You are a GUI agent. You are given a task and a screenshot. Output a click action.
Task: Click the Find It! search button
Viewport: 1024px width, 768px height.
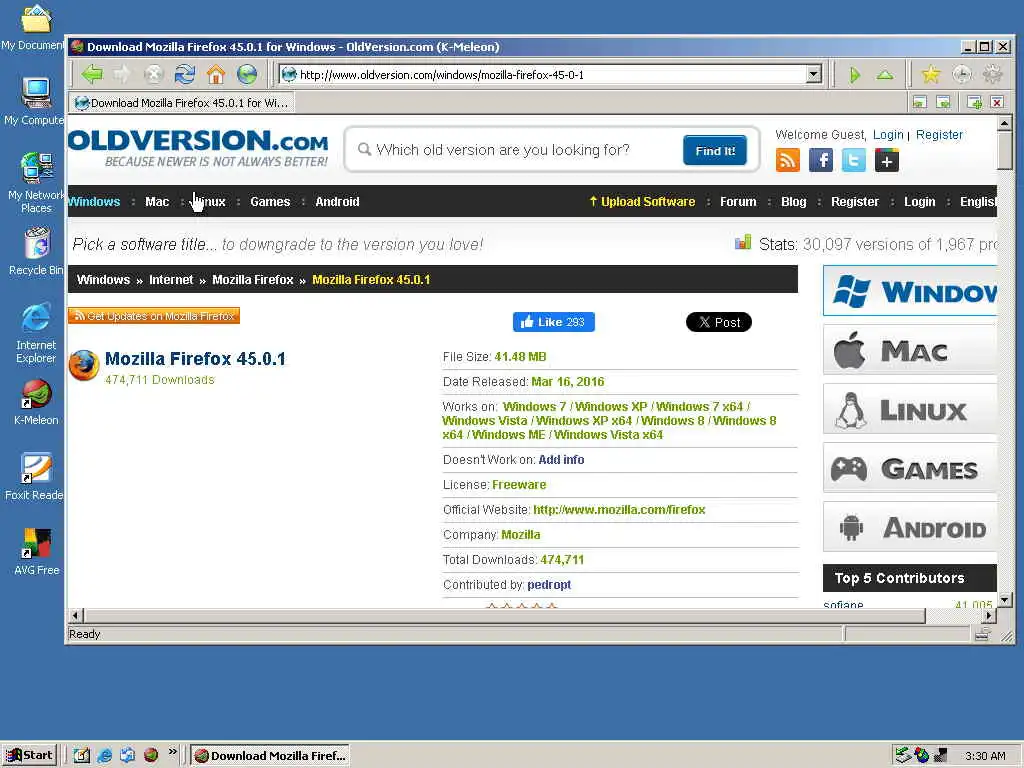715,151
